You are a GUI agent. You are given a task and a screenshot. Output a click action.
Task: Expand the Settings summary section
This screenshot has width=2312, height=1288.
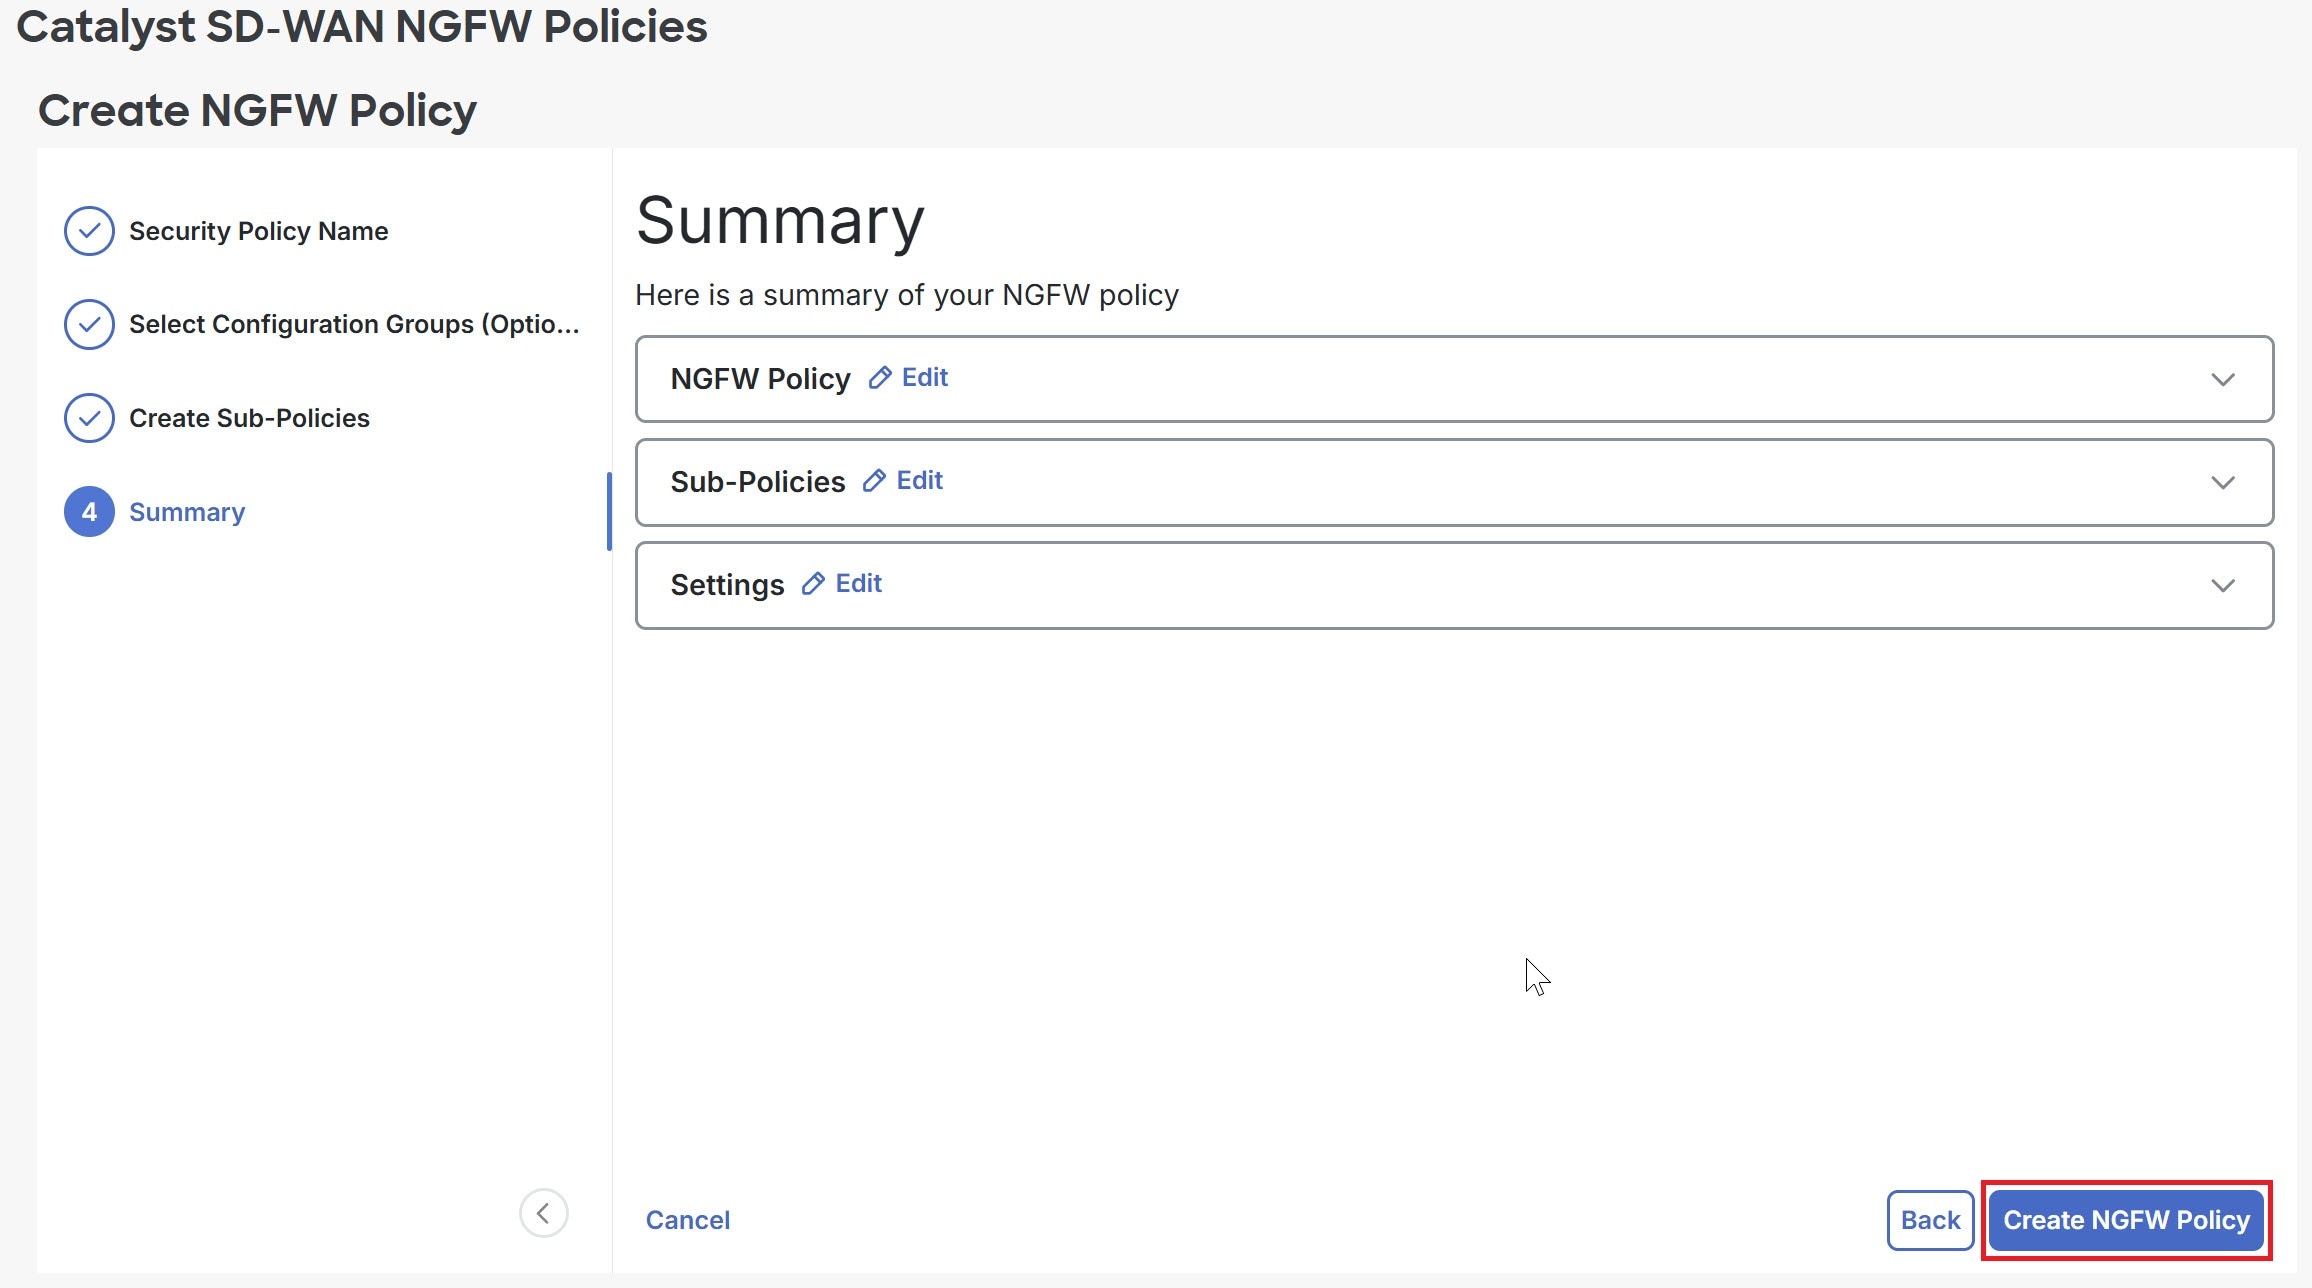click(x=2224, y=586)
